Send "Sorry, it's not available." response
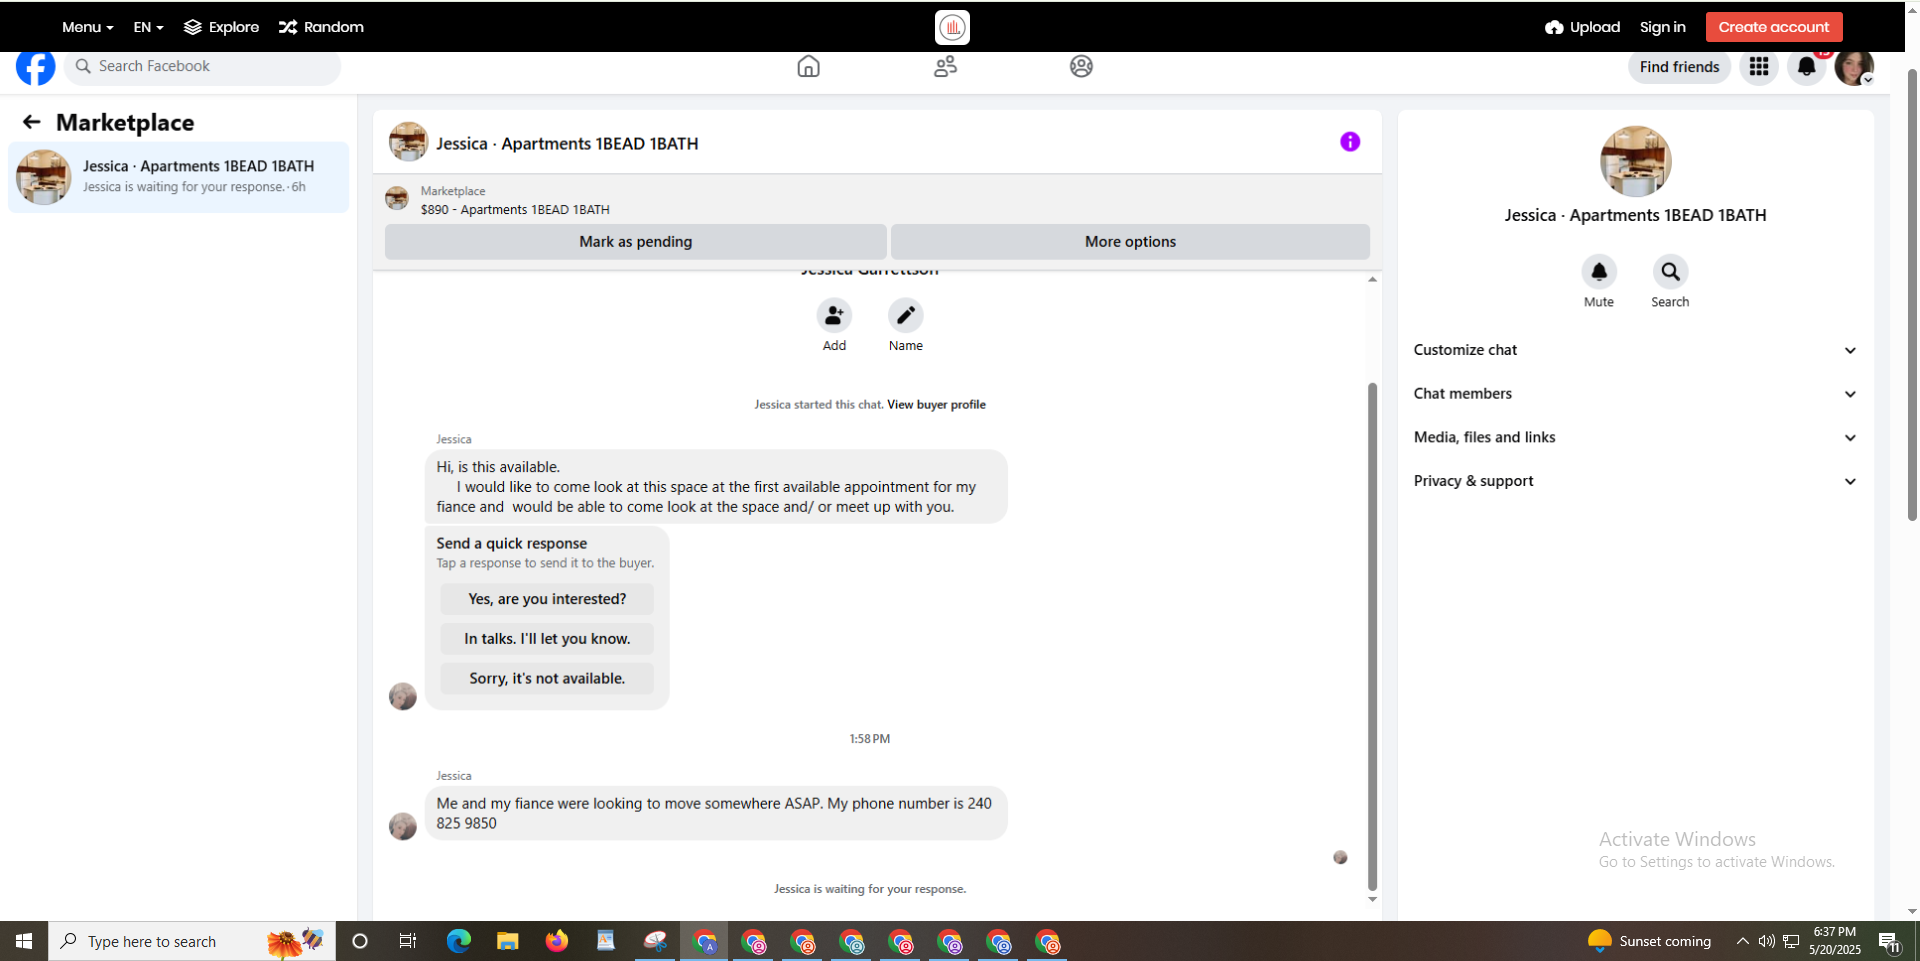 click(x=547, y=678)
